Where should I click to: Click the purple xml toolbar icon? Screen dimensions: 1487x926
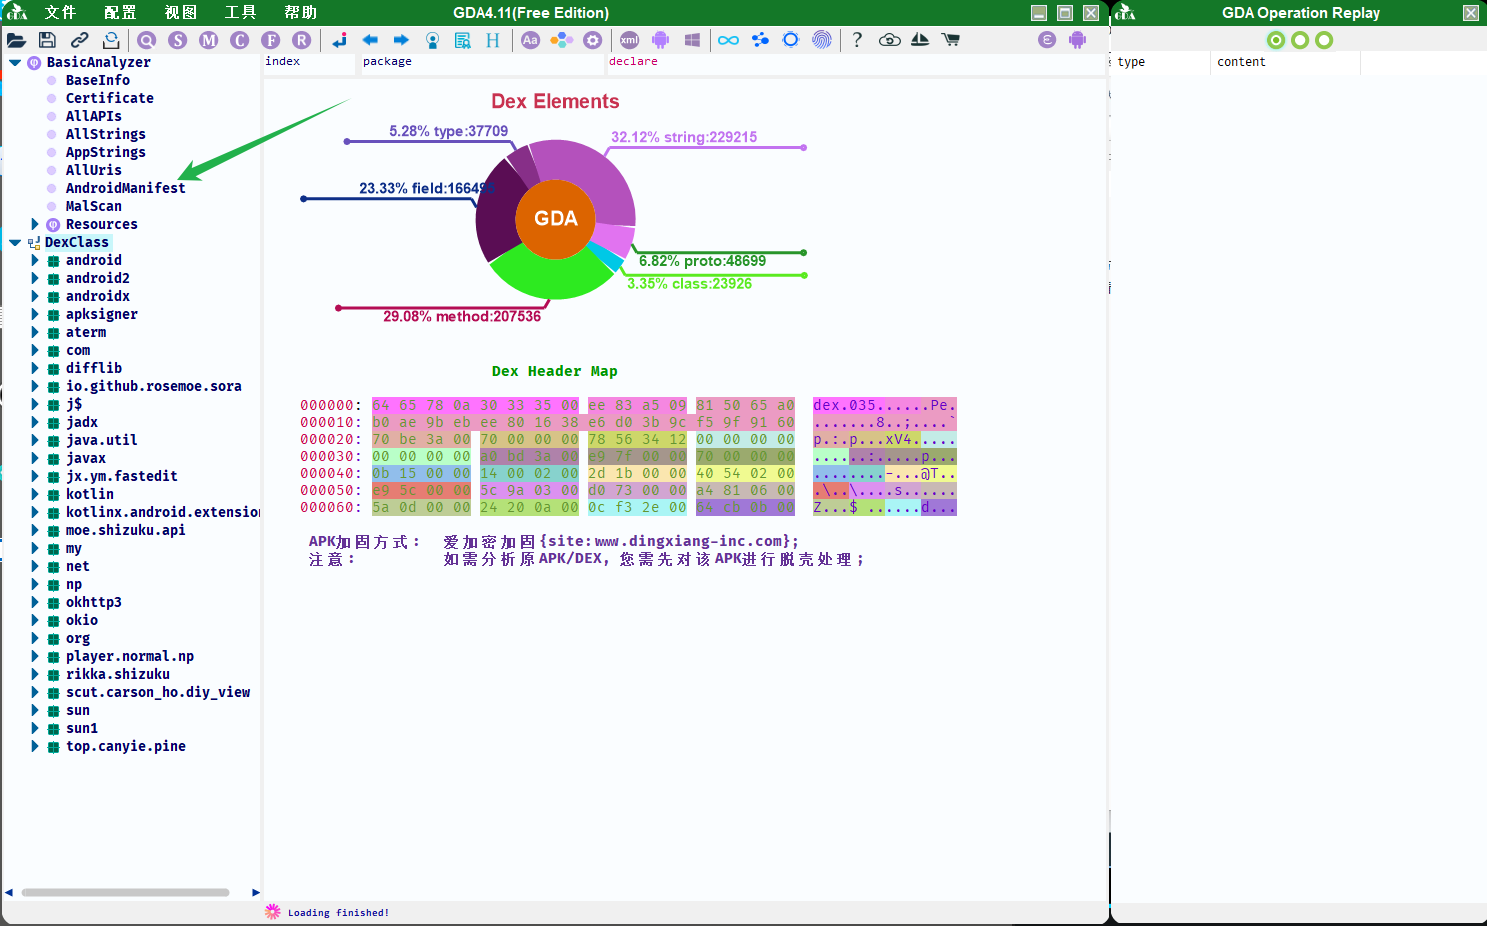pos(629,40)
